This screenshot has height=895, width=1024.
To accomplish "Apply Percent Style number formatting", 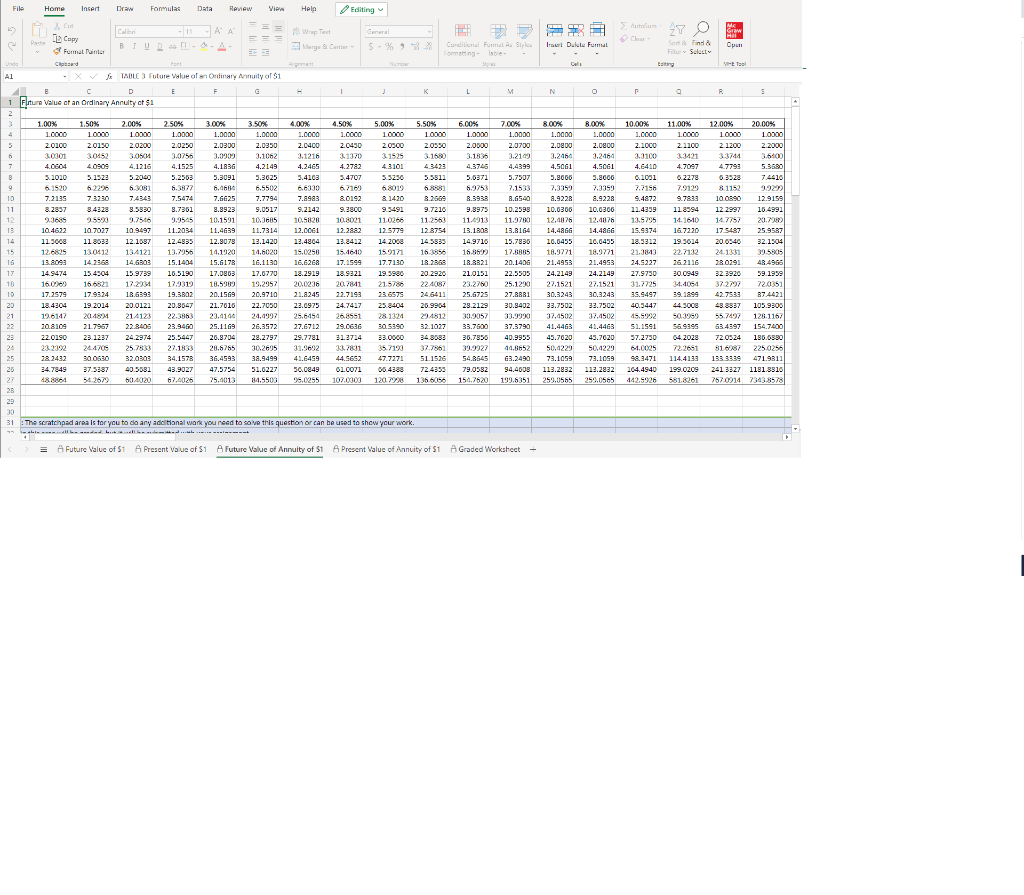I will 389,45.
